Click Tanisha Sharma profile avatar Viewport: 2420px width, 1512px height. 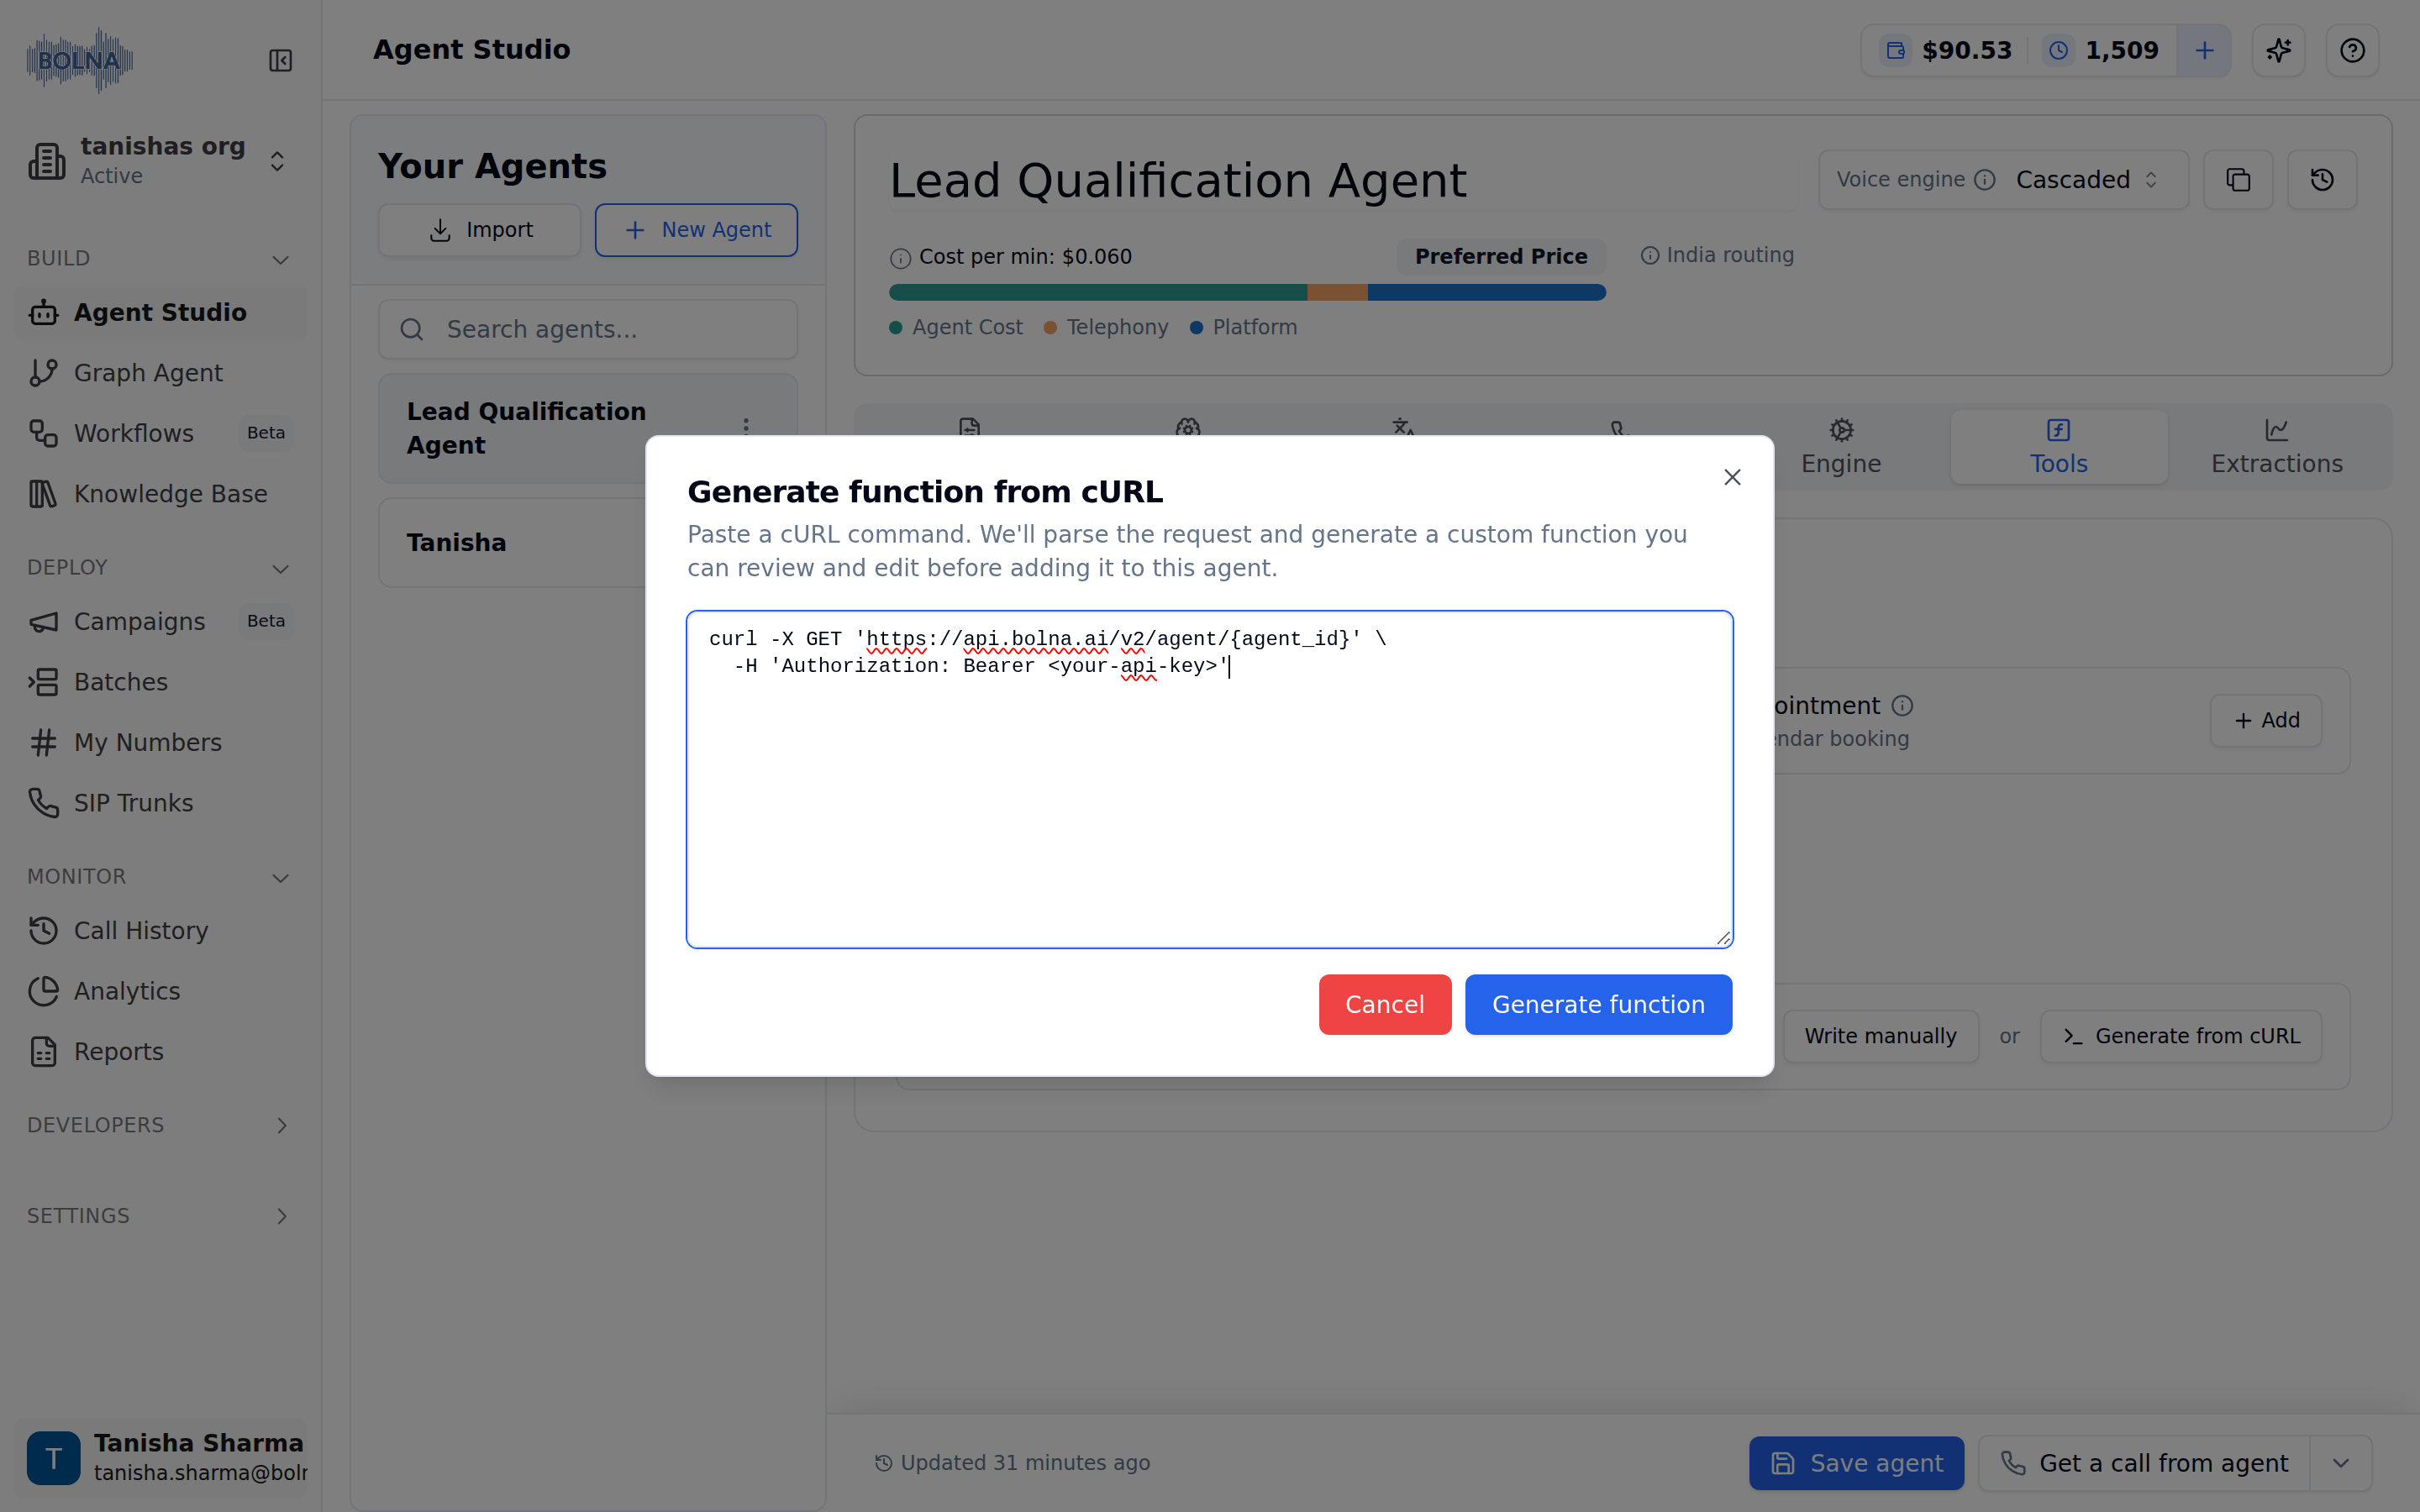pyautogui.click(x=53, y=1457)
